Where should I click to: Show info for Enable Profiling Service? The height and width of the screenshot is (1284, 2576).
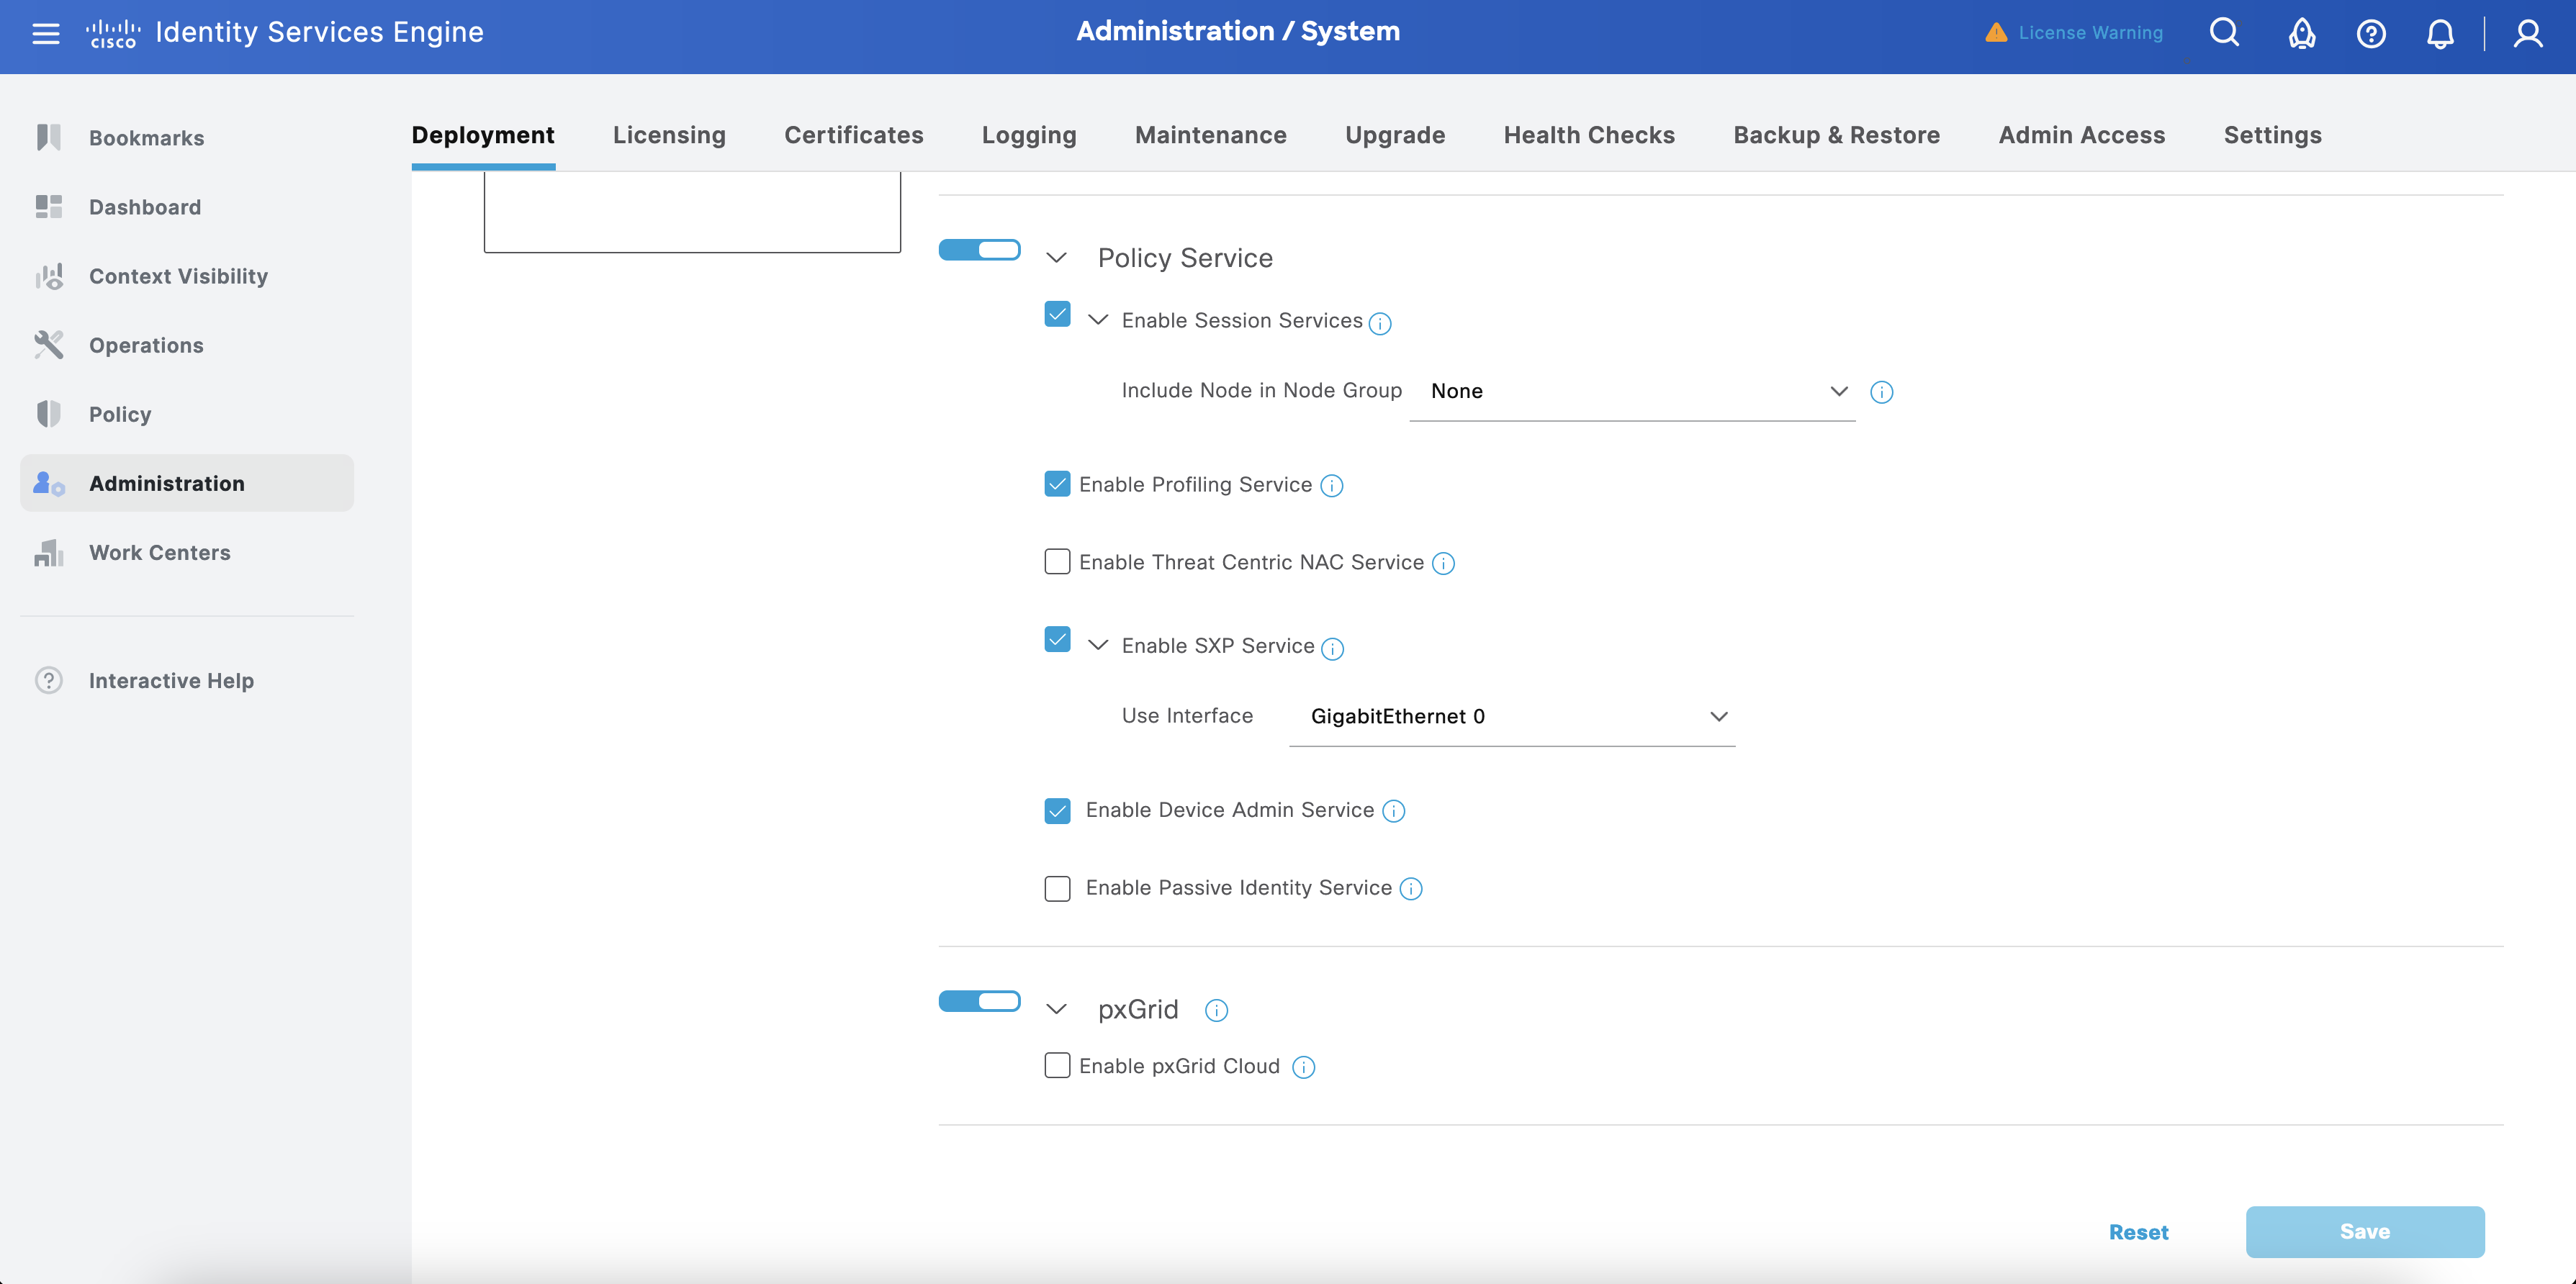tap(1331, 486)
